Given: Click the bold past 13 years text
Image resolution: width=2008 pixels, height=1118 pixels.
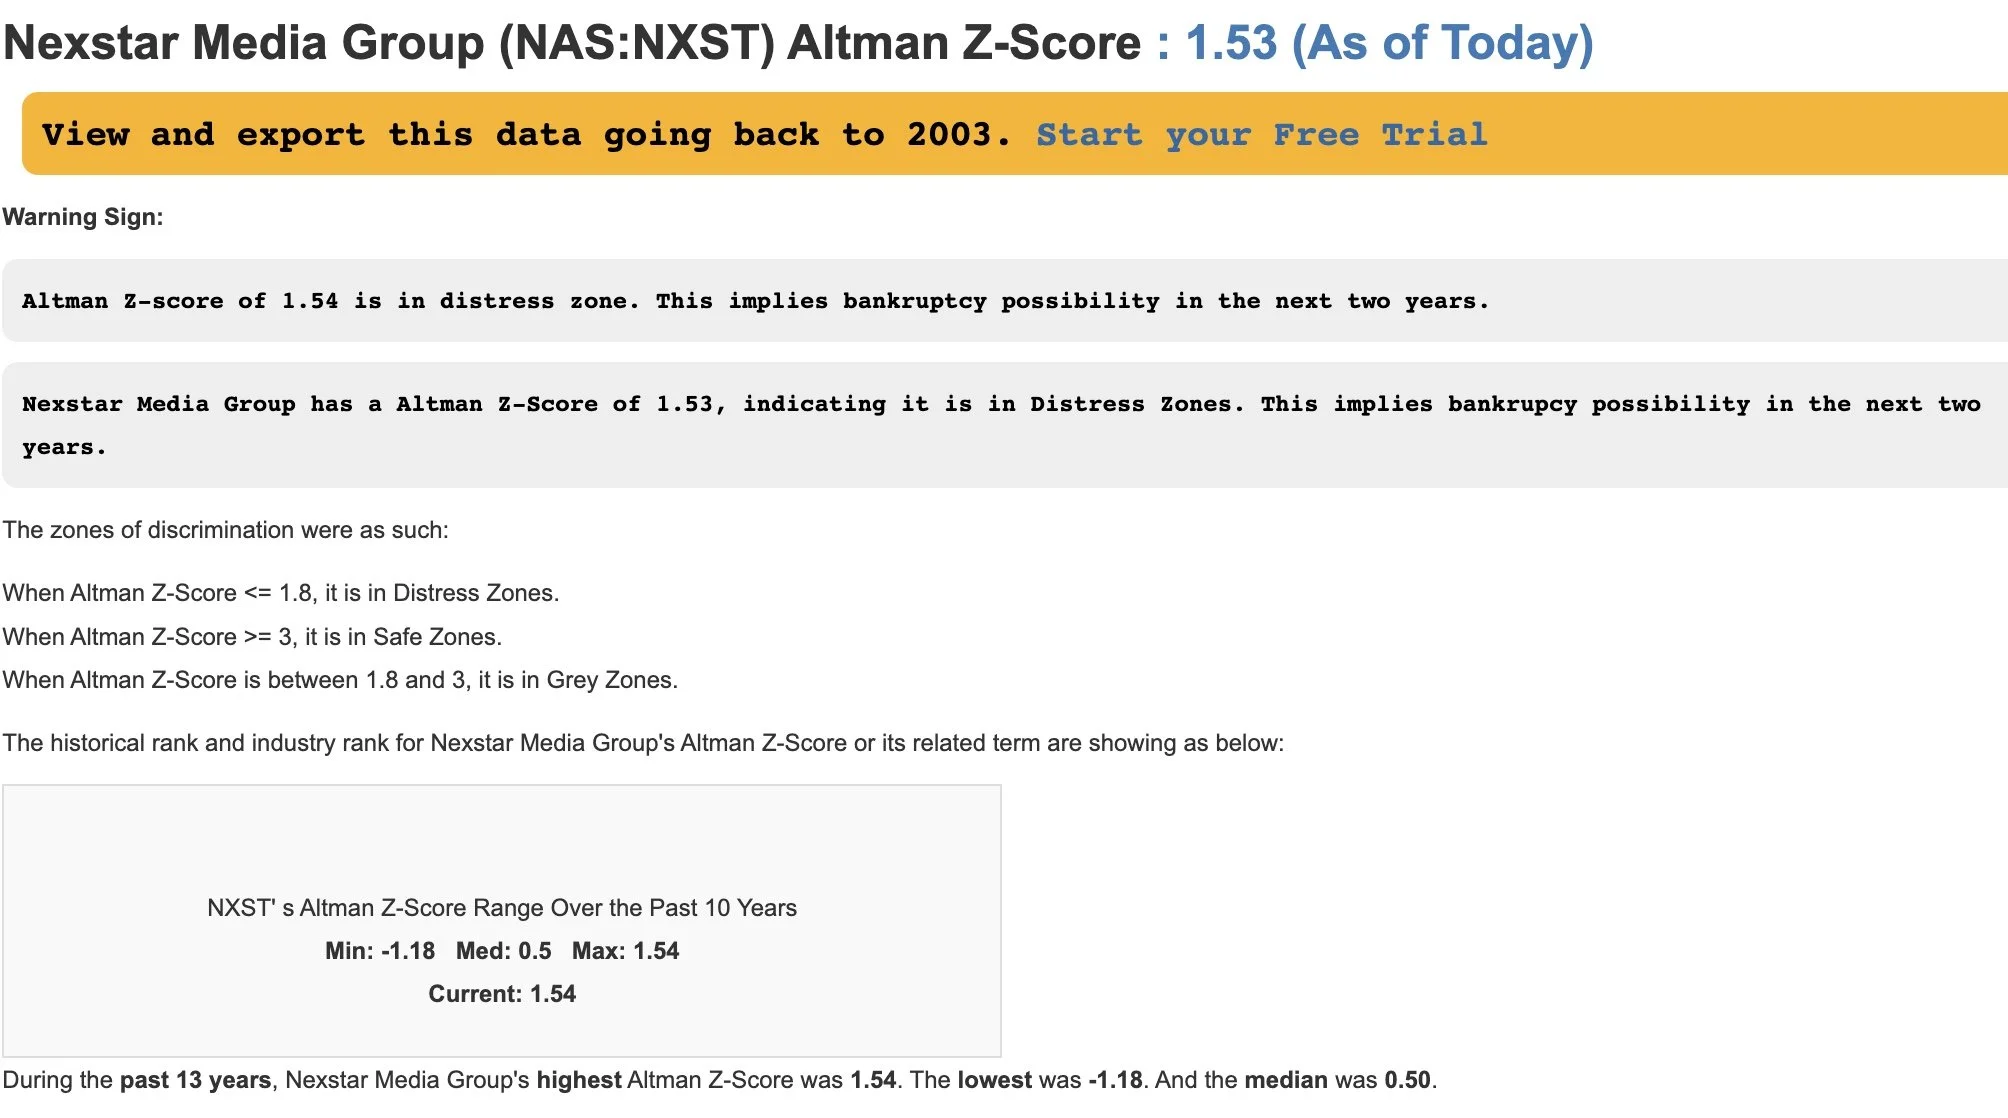Looking at the screenshot, I should [195, 1080].
